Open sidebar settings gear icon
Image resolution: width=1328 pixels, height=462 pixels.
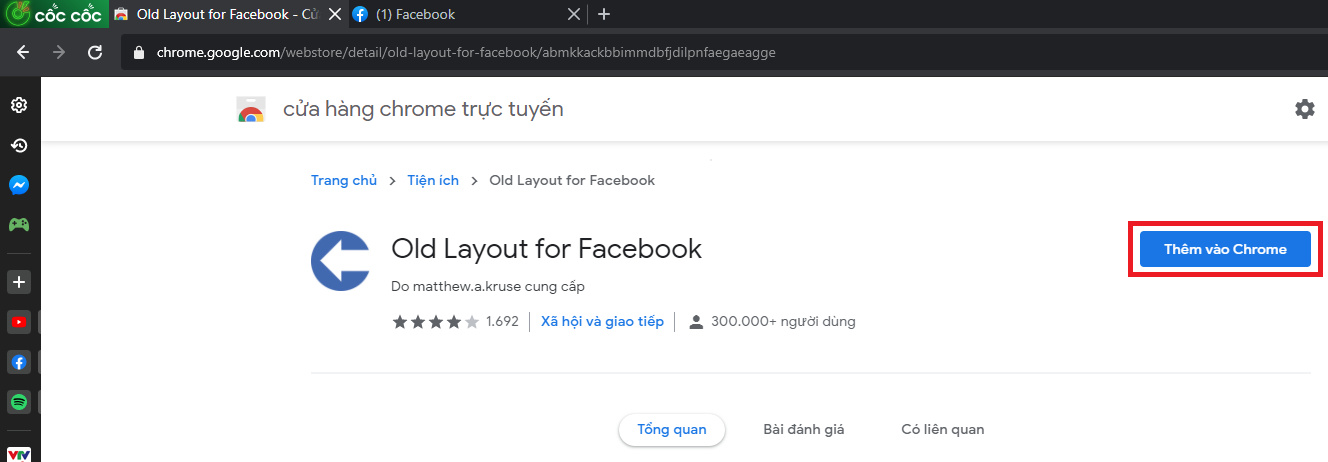pyautogui.click(x=19, y=105)
